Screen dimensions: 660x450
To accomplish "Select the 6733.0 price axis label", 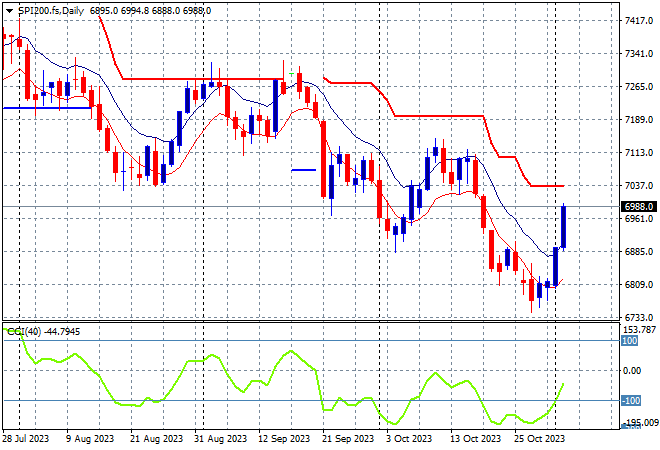I will click(x=639, y=317).
